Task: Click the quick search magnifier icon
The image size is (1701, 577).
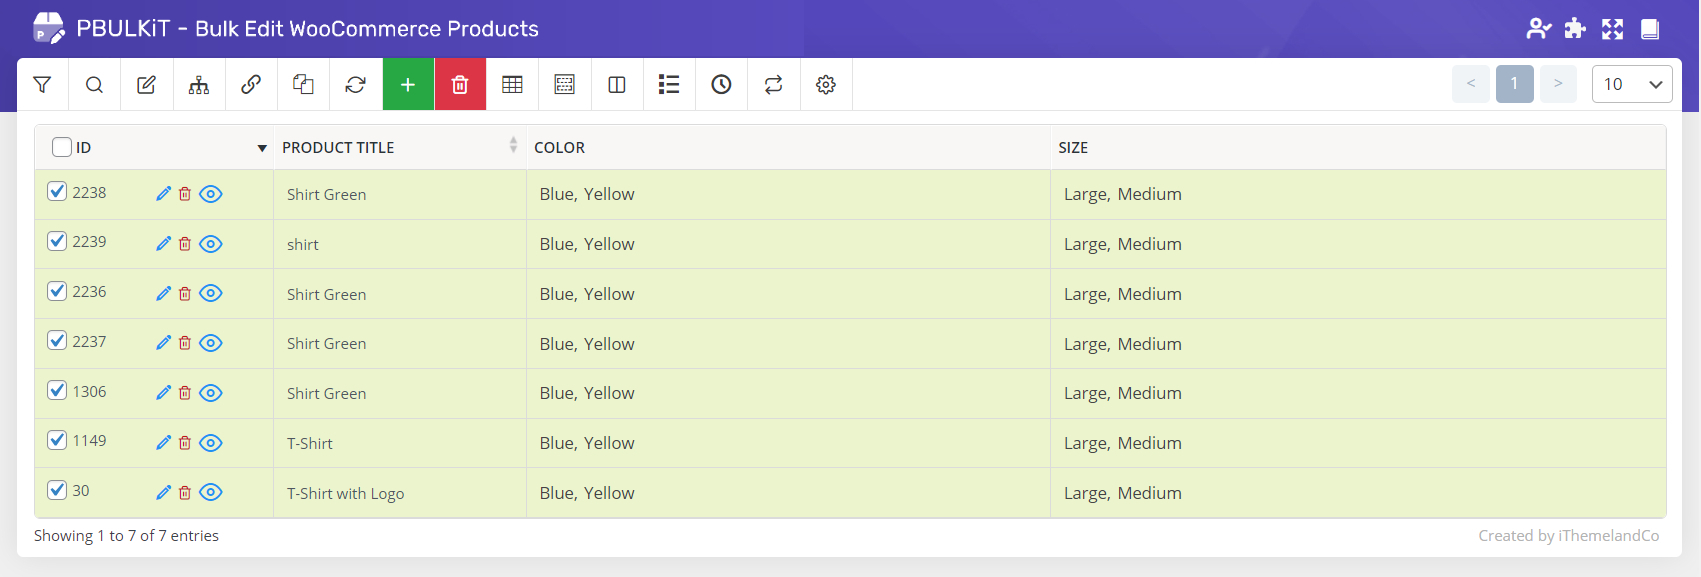Action: click(x=94, y=85)
